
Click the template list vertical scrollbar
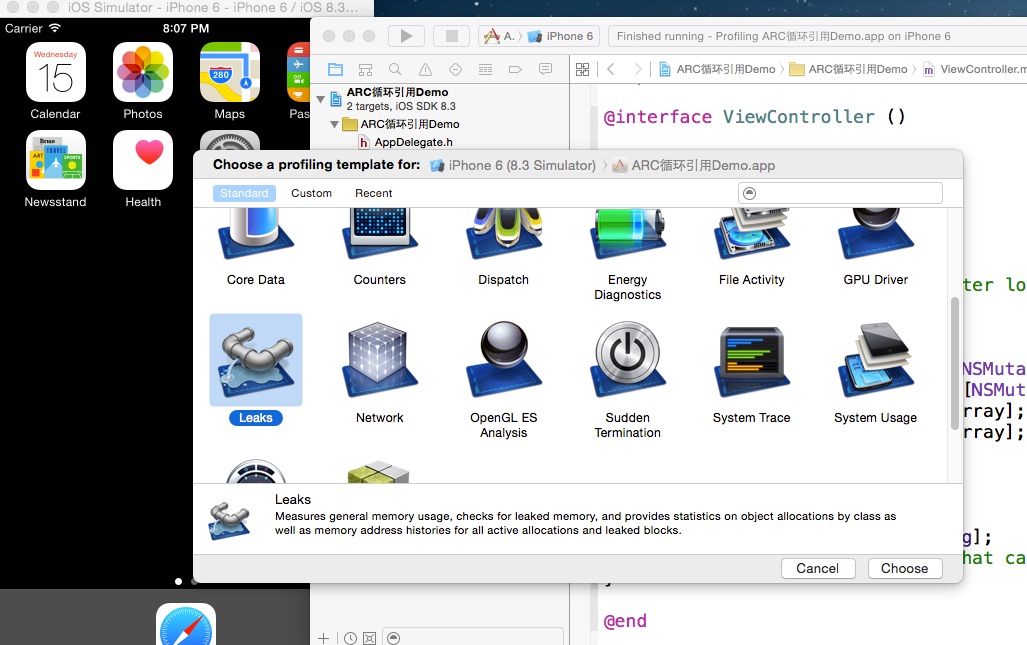click(954, 363)
